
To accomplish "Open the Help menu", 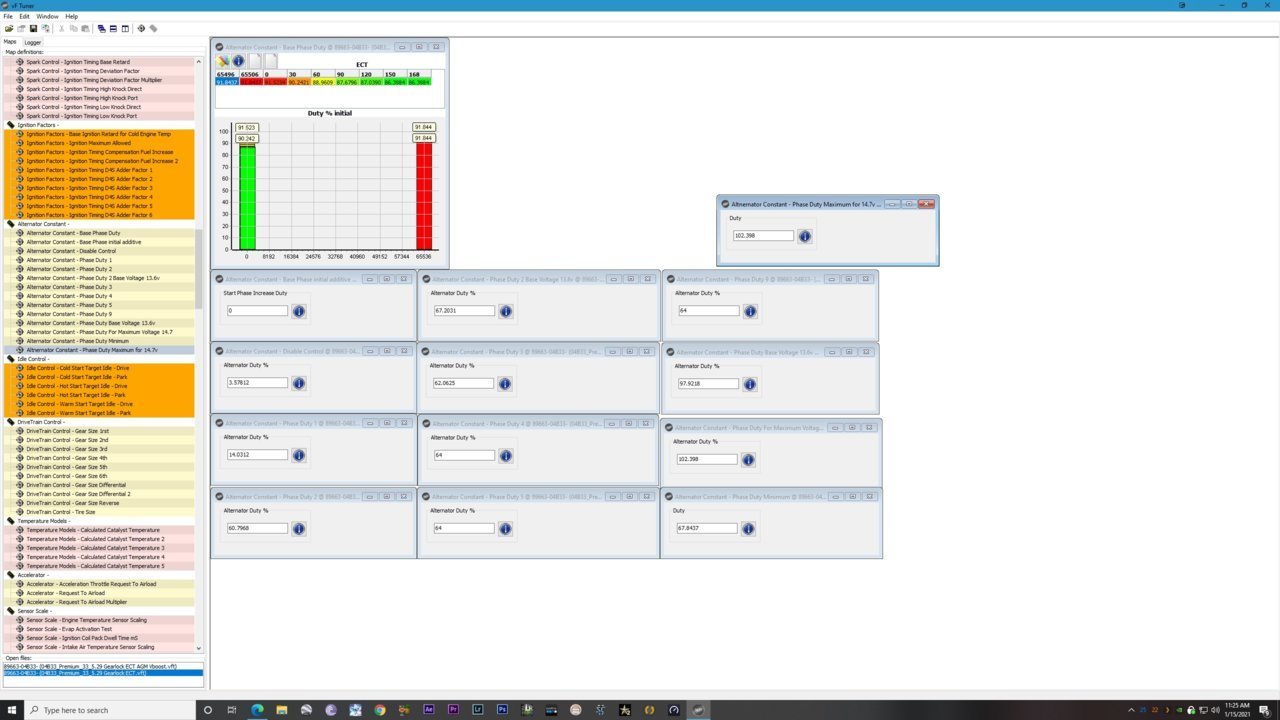I will tap(71, 16).
